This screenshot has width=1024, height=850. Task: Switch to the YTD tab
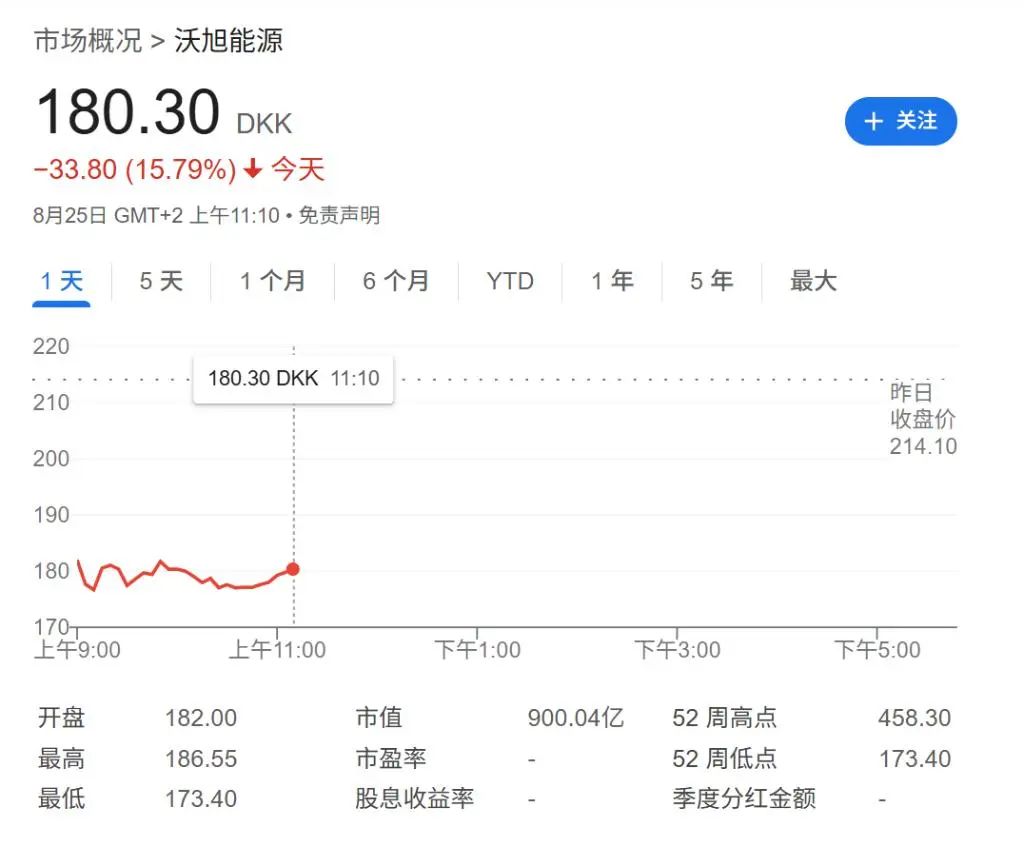(510, 281)
